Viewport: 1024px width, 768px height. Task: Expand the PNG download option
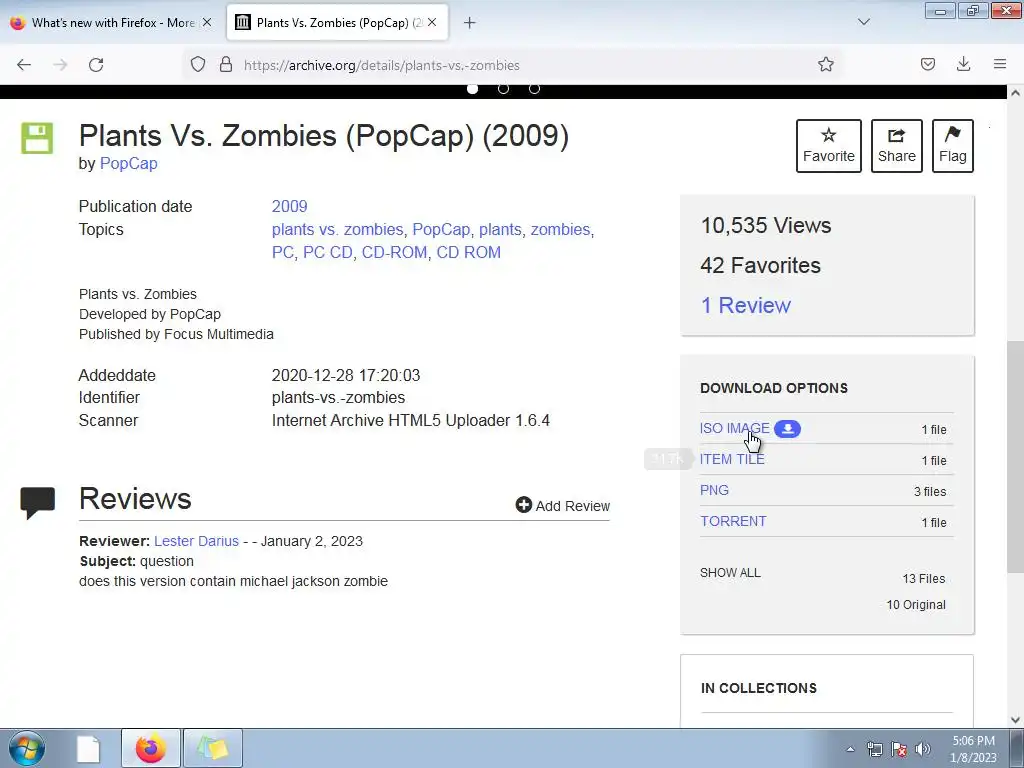[714, 490]
